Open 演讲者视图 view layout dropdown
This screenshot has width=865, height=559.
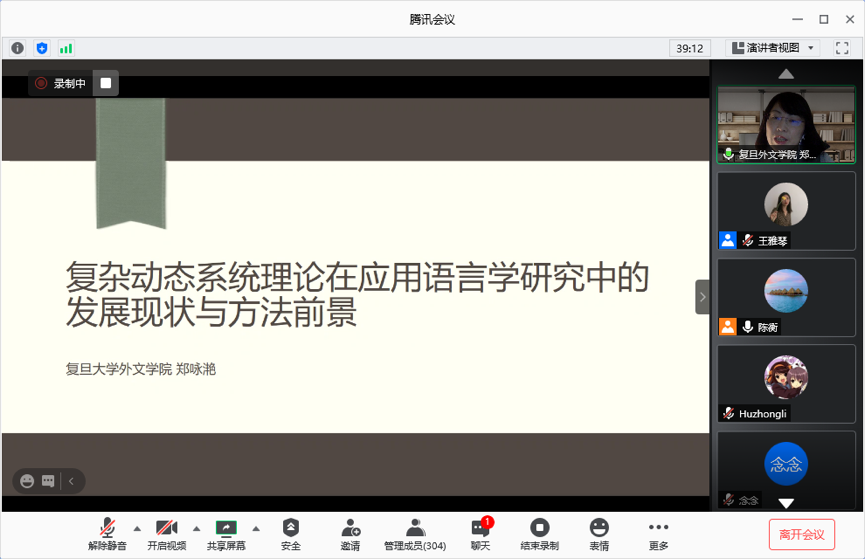click(x=773, y=48)
